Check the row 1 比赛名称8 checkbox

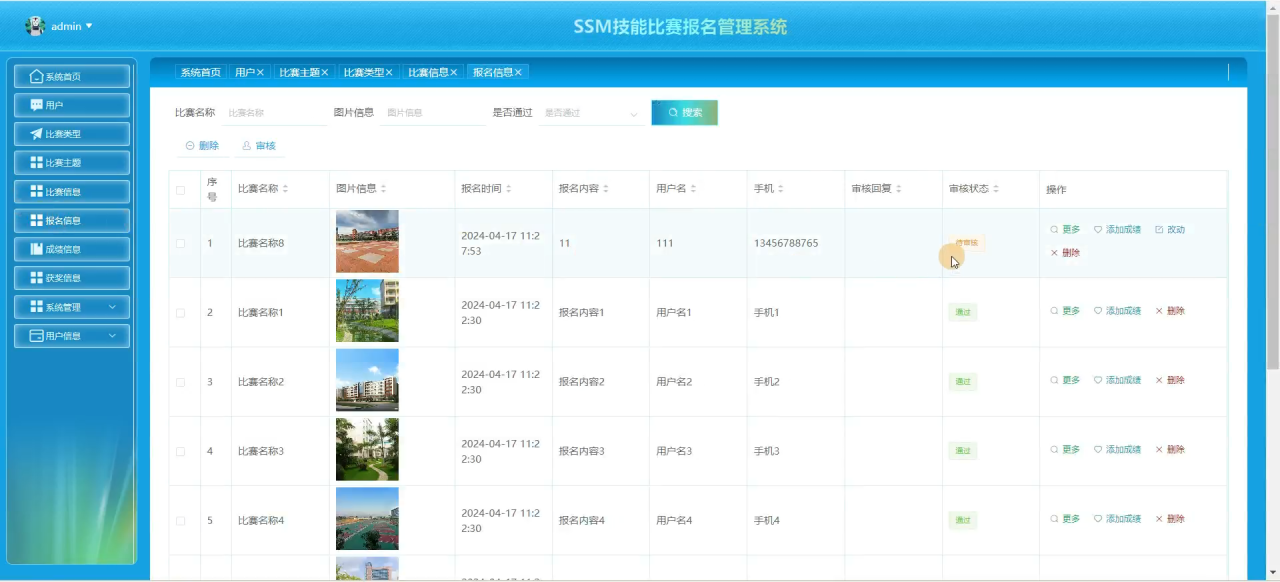[x=181, y=243]
